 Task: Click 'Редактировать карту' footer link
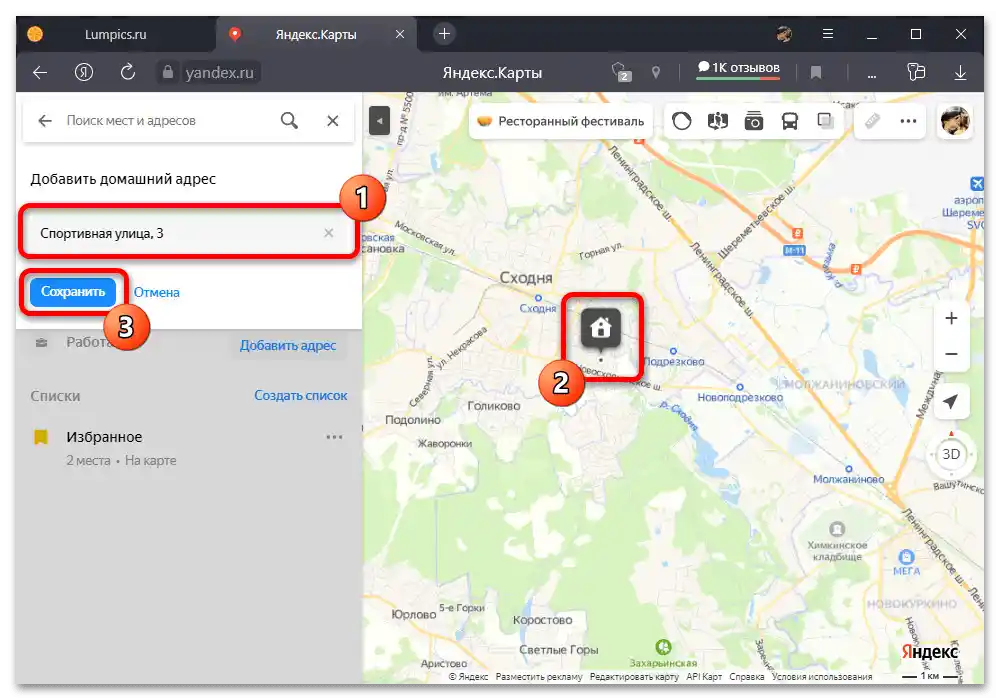[634, 676]
